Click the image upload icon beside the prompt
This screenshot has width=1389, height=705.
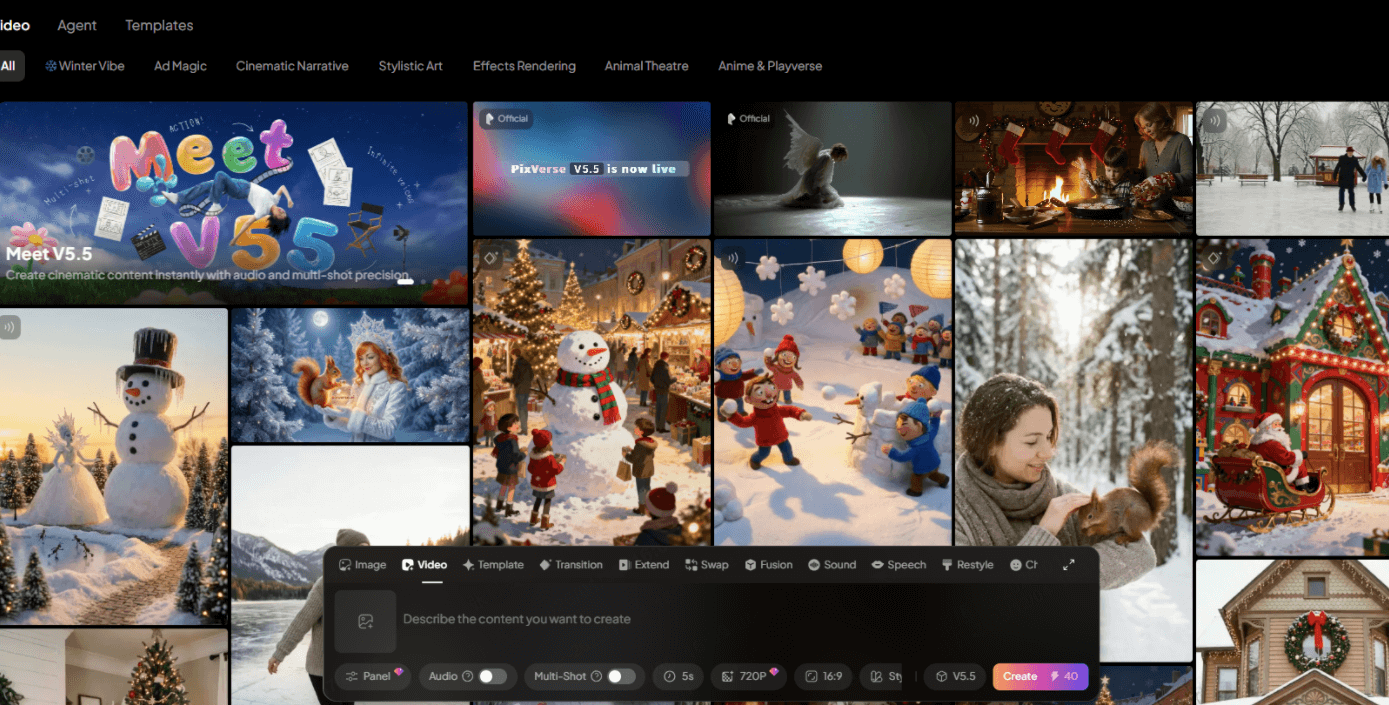point(366,621)
